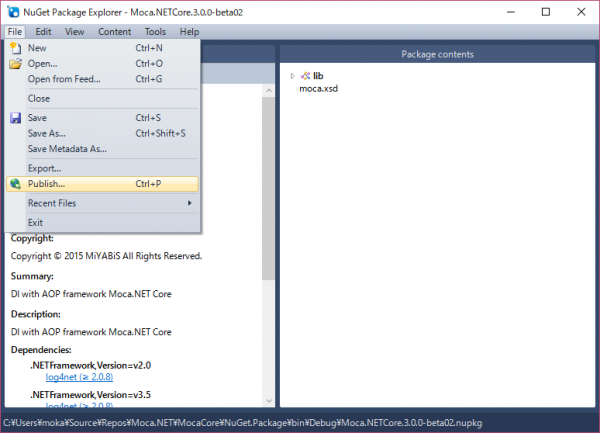Image resolution: width=600 pixels, height=433 pixels.
Task: Open Recent Files menu entry
Action: [x=102, y=203]
